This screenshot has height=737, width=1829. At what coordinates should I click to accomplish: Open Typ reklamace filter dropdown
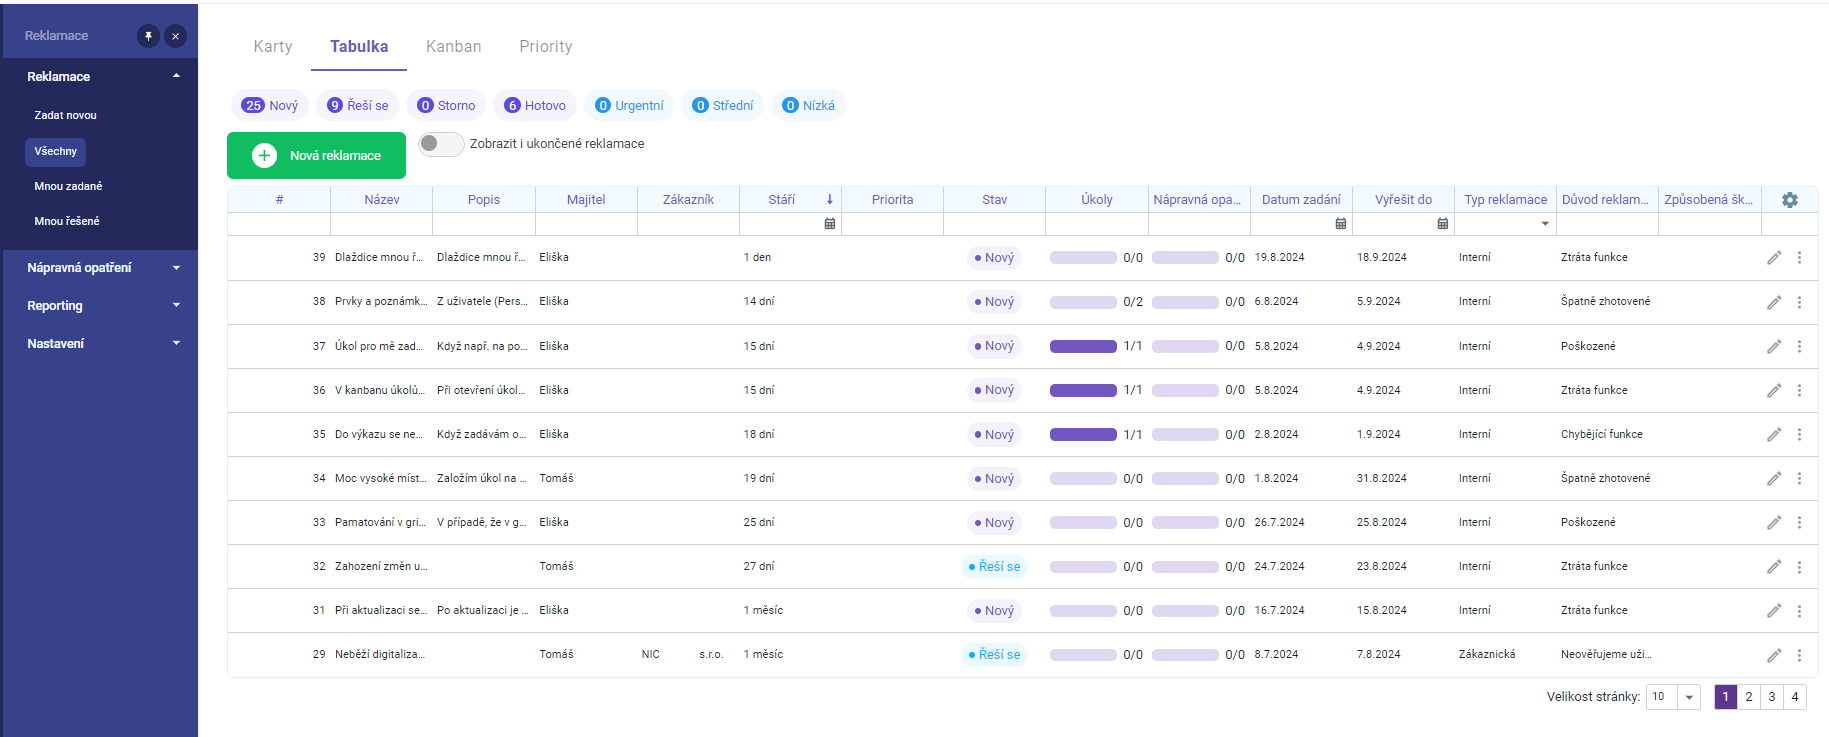click(1545, 224)
